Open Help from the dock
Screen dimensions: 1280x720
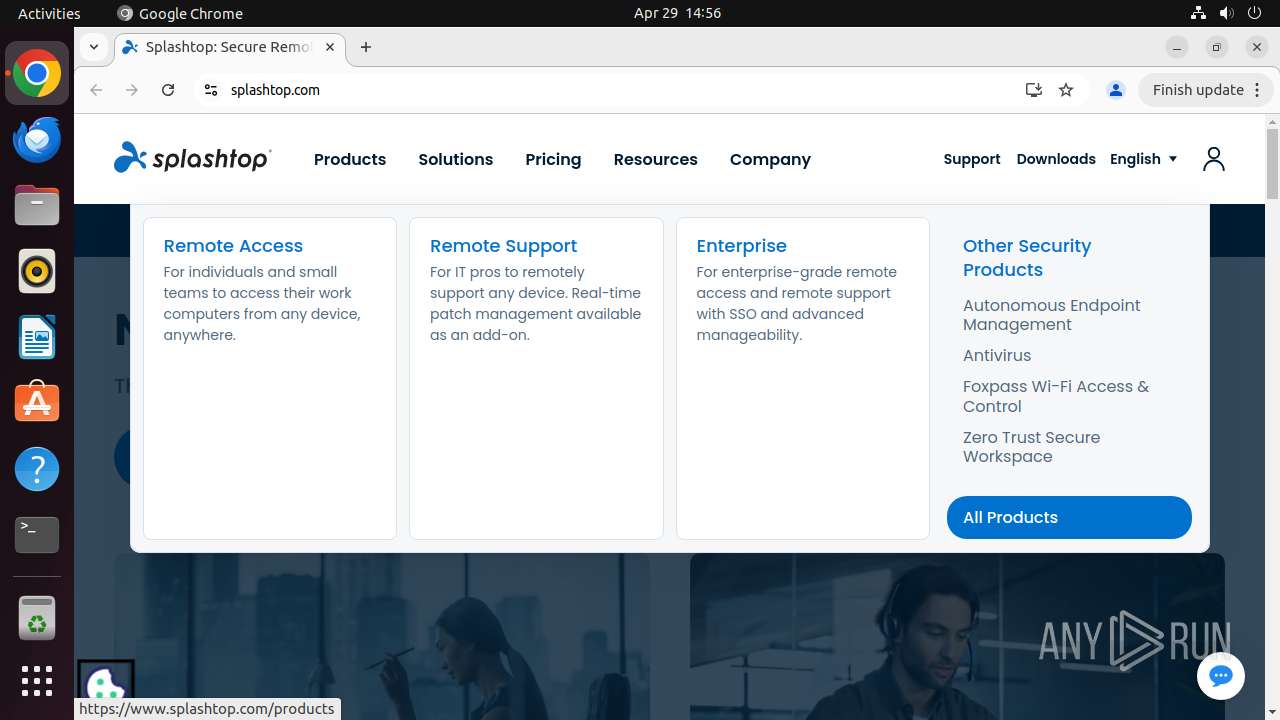37,469
